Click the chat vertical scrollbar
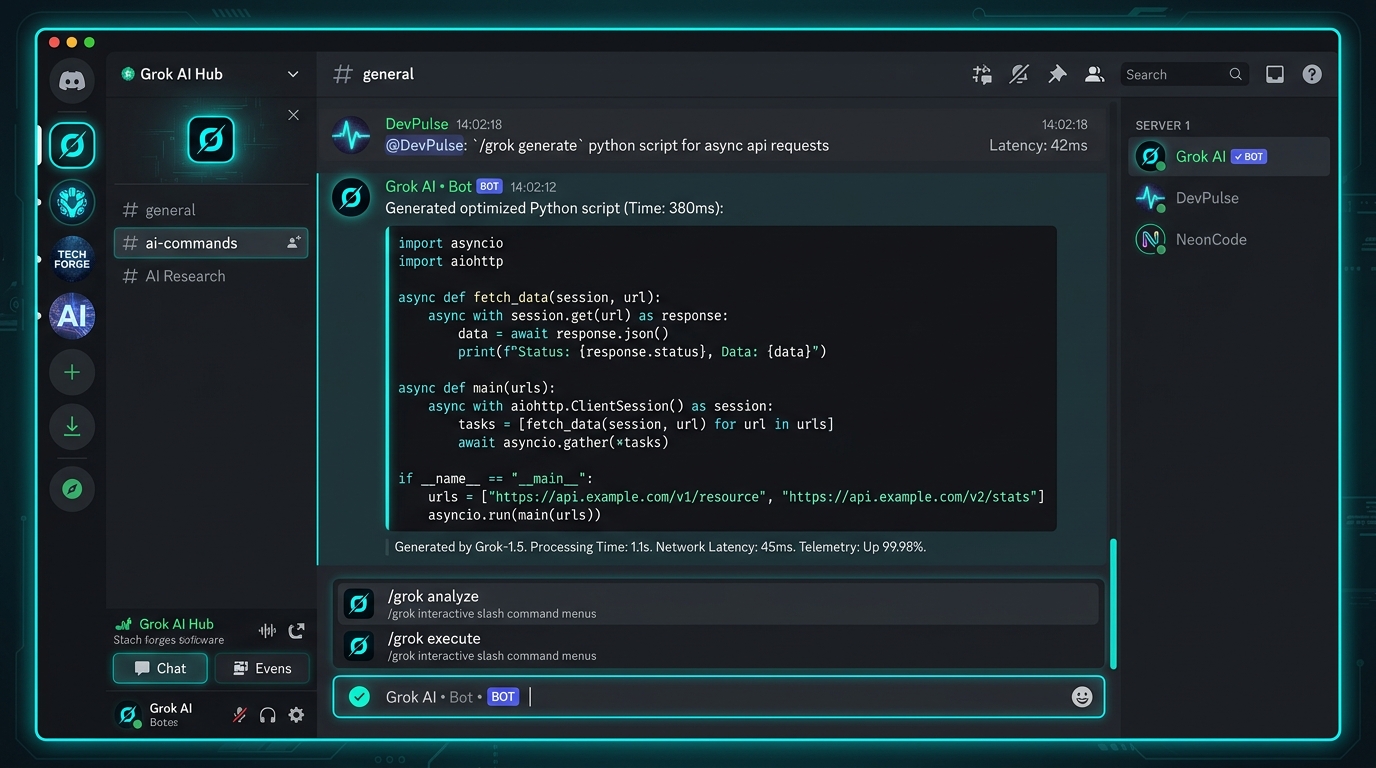This screenshot has width=1376, height=768. 1113,604
